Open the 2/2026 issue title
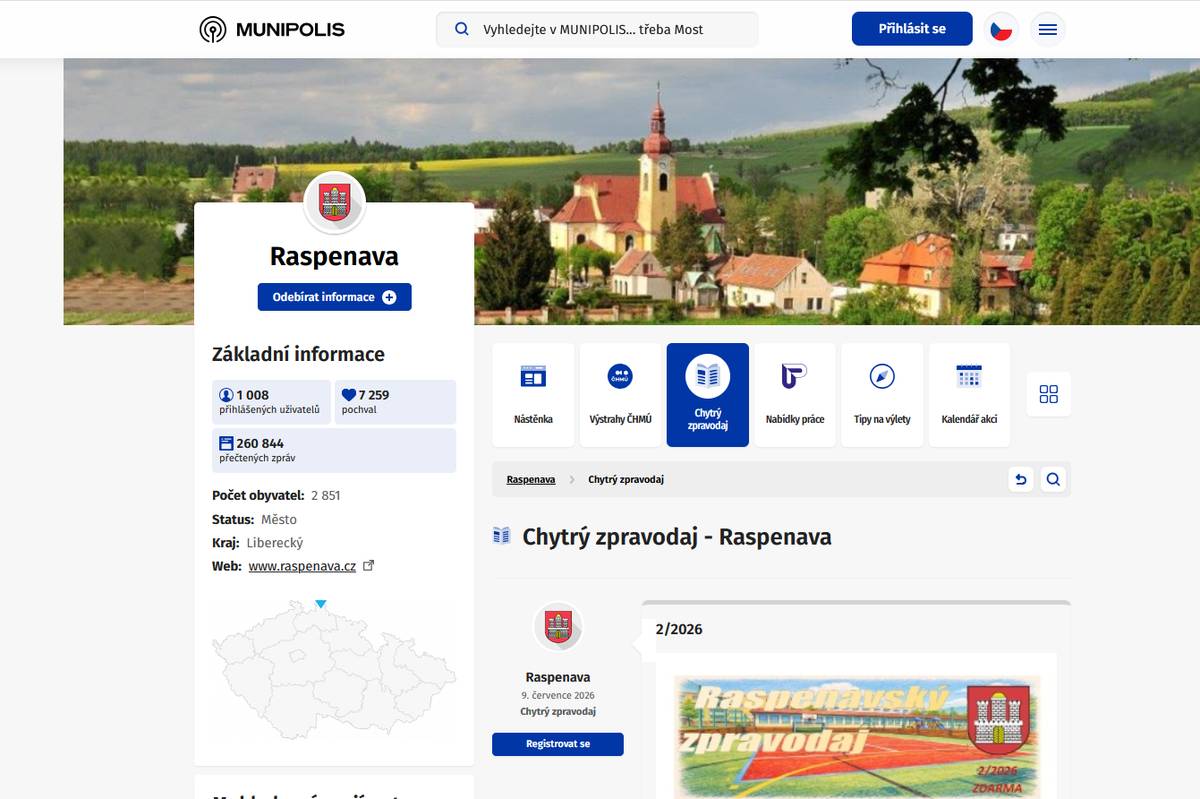The image size is (1200, 799). coord(679,629)
